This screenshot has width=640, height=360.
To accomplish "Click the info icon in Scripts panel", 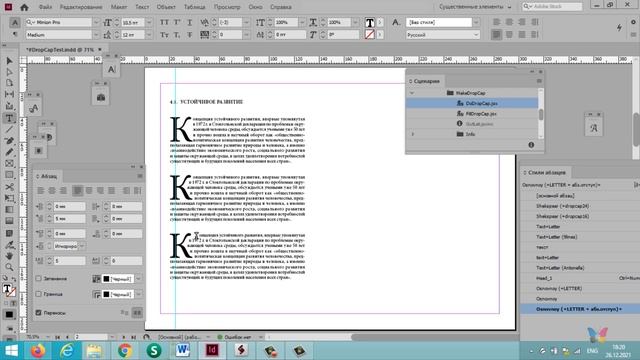I will pyautogui.click(x=531, y=145).
